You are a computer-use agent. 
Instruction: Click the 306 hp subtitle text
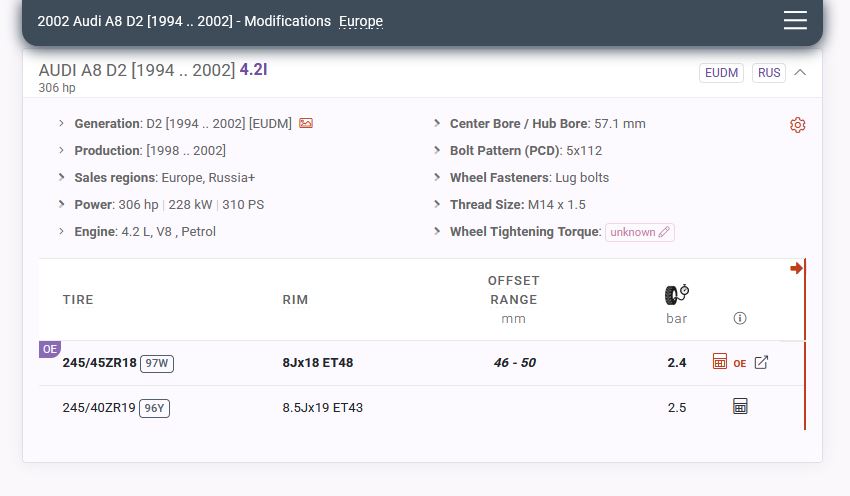pos(57,88)
